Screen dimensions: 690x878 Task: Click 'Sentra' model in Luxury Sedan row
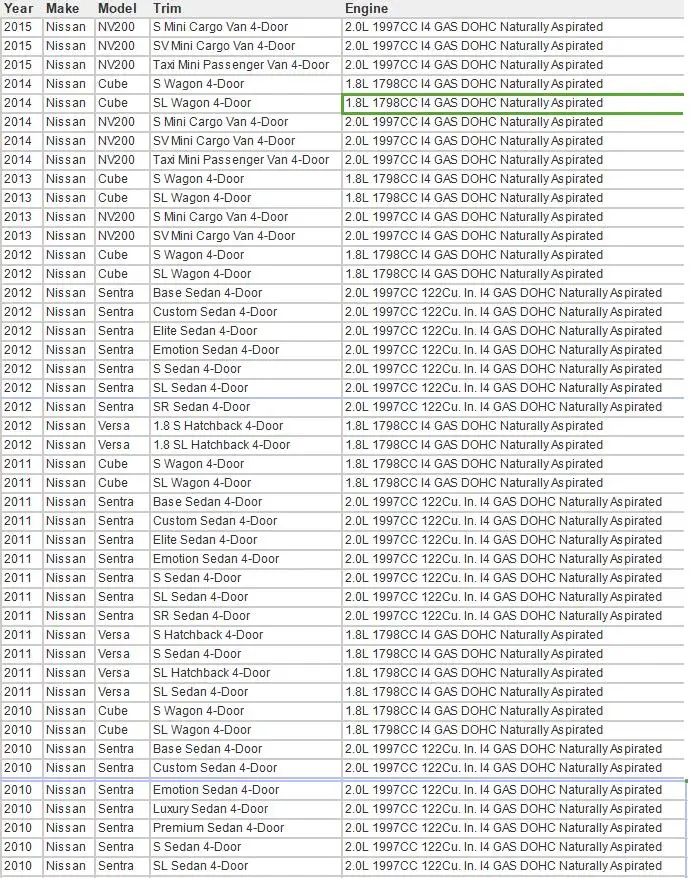[x=122, y=810]
